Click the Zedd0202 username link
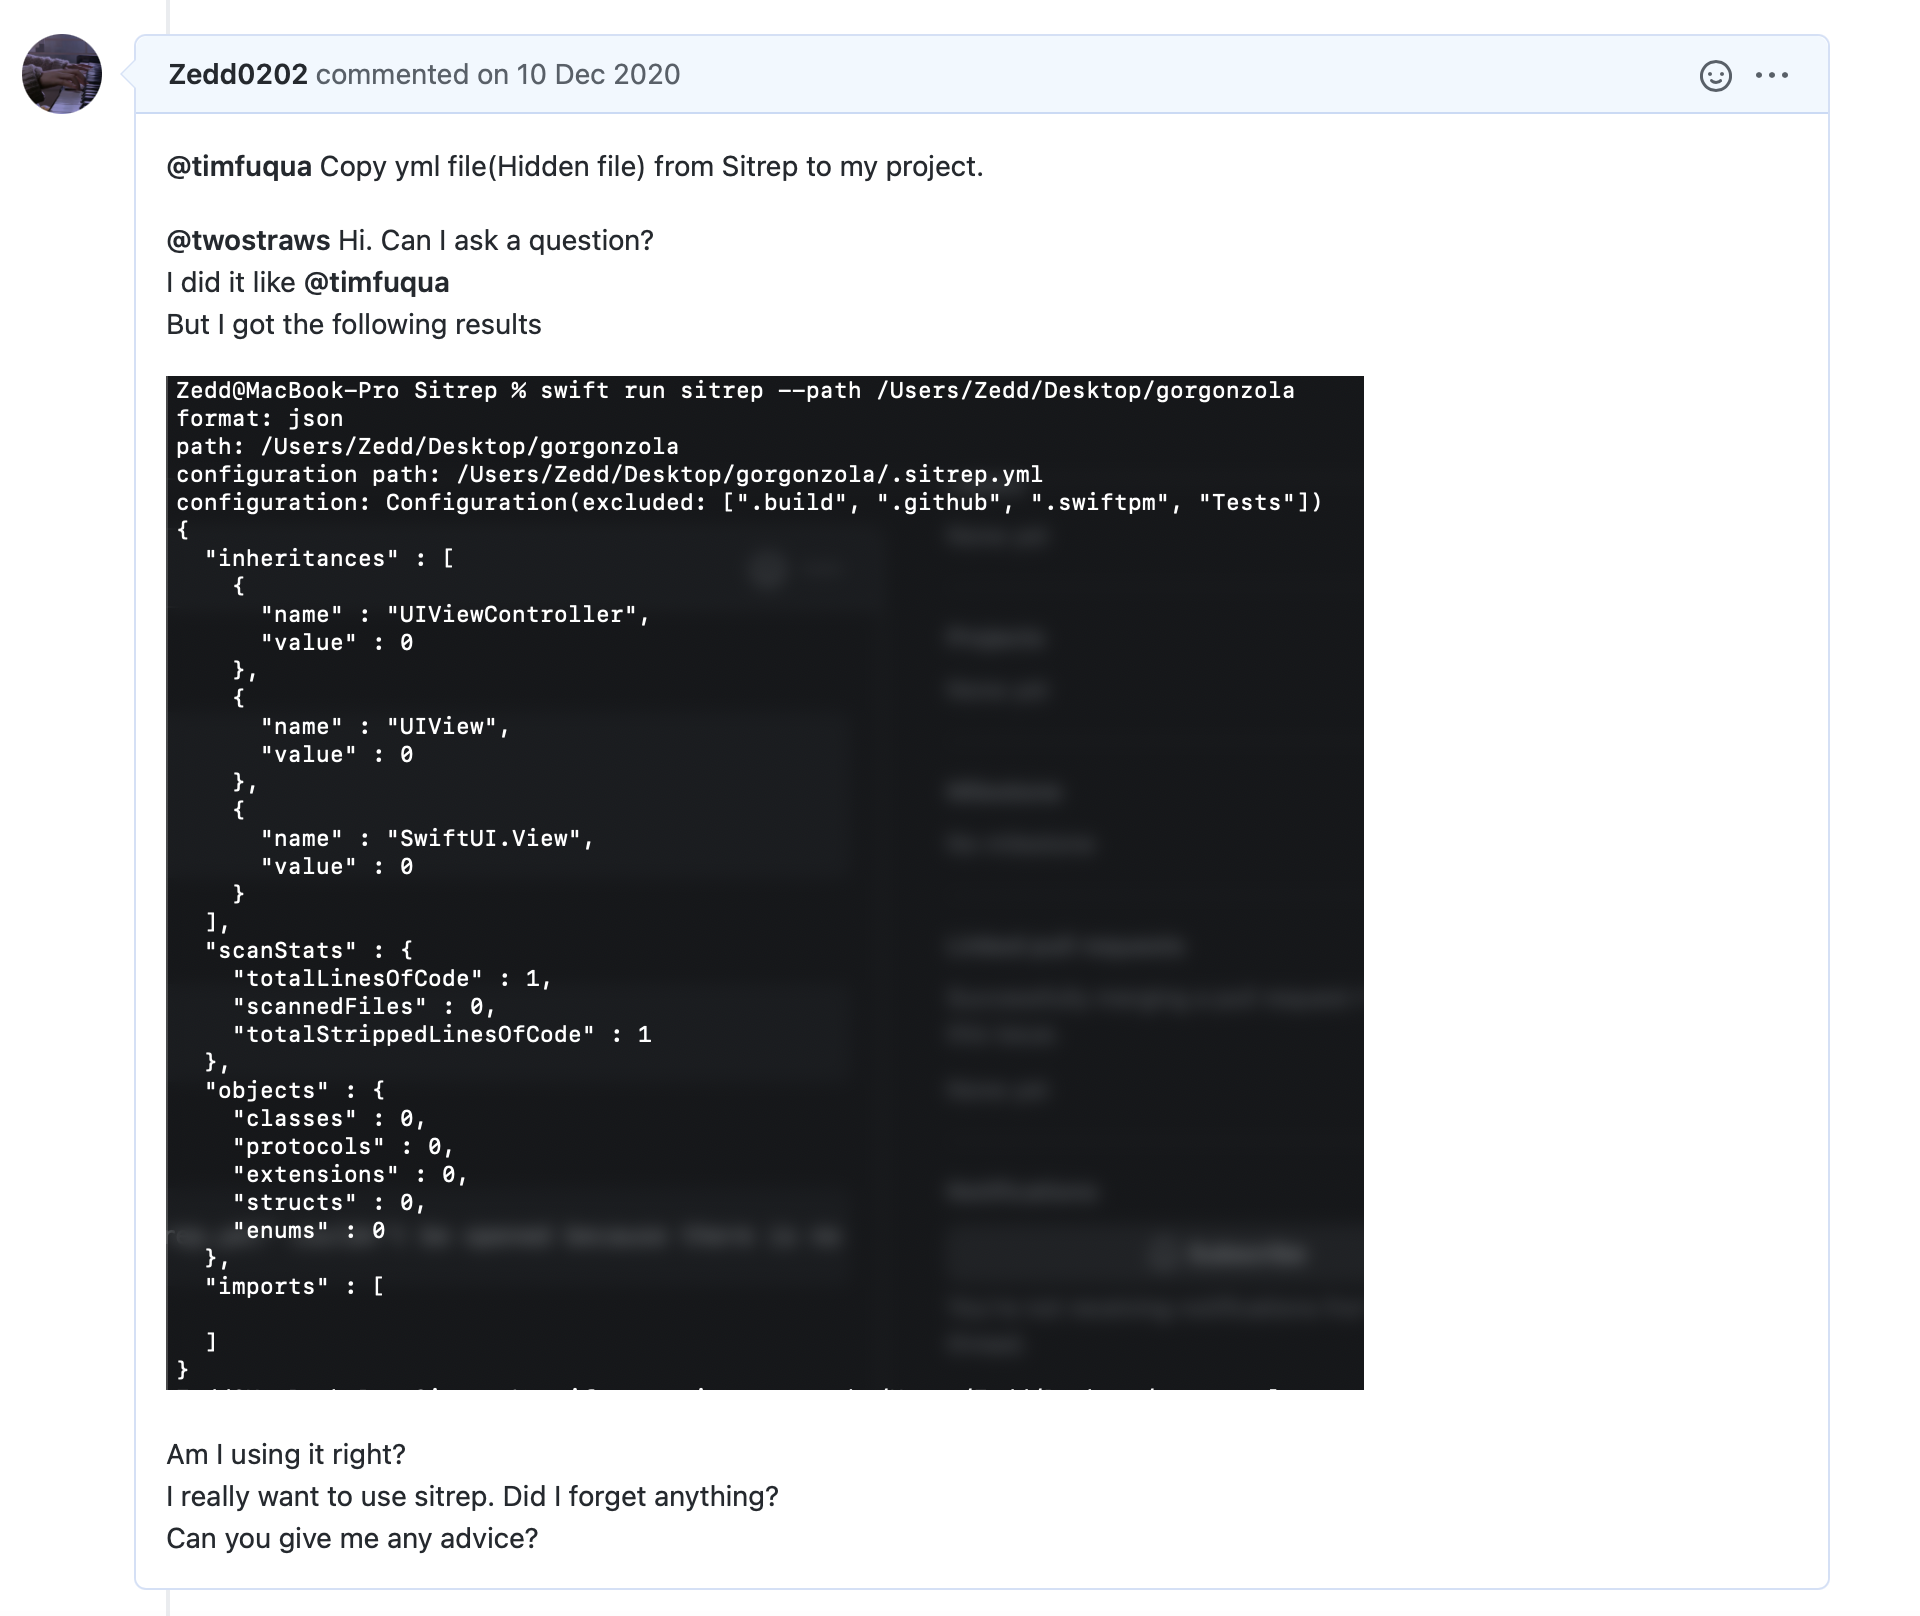The image size is (1920, 1616). pos(238,75)
